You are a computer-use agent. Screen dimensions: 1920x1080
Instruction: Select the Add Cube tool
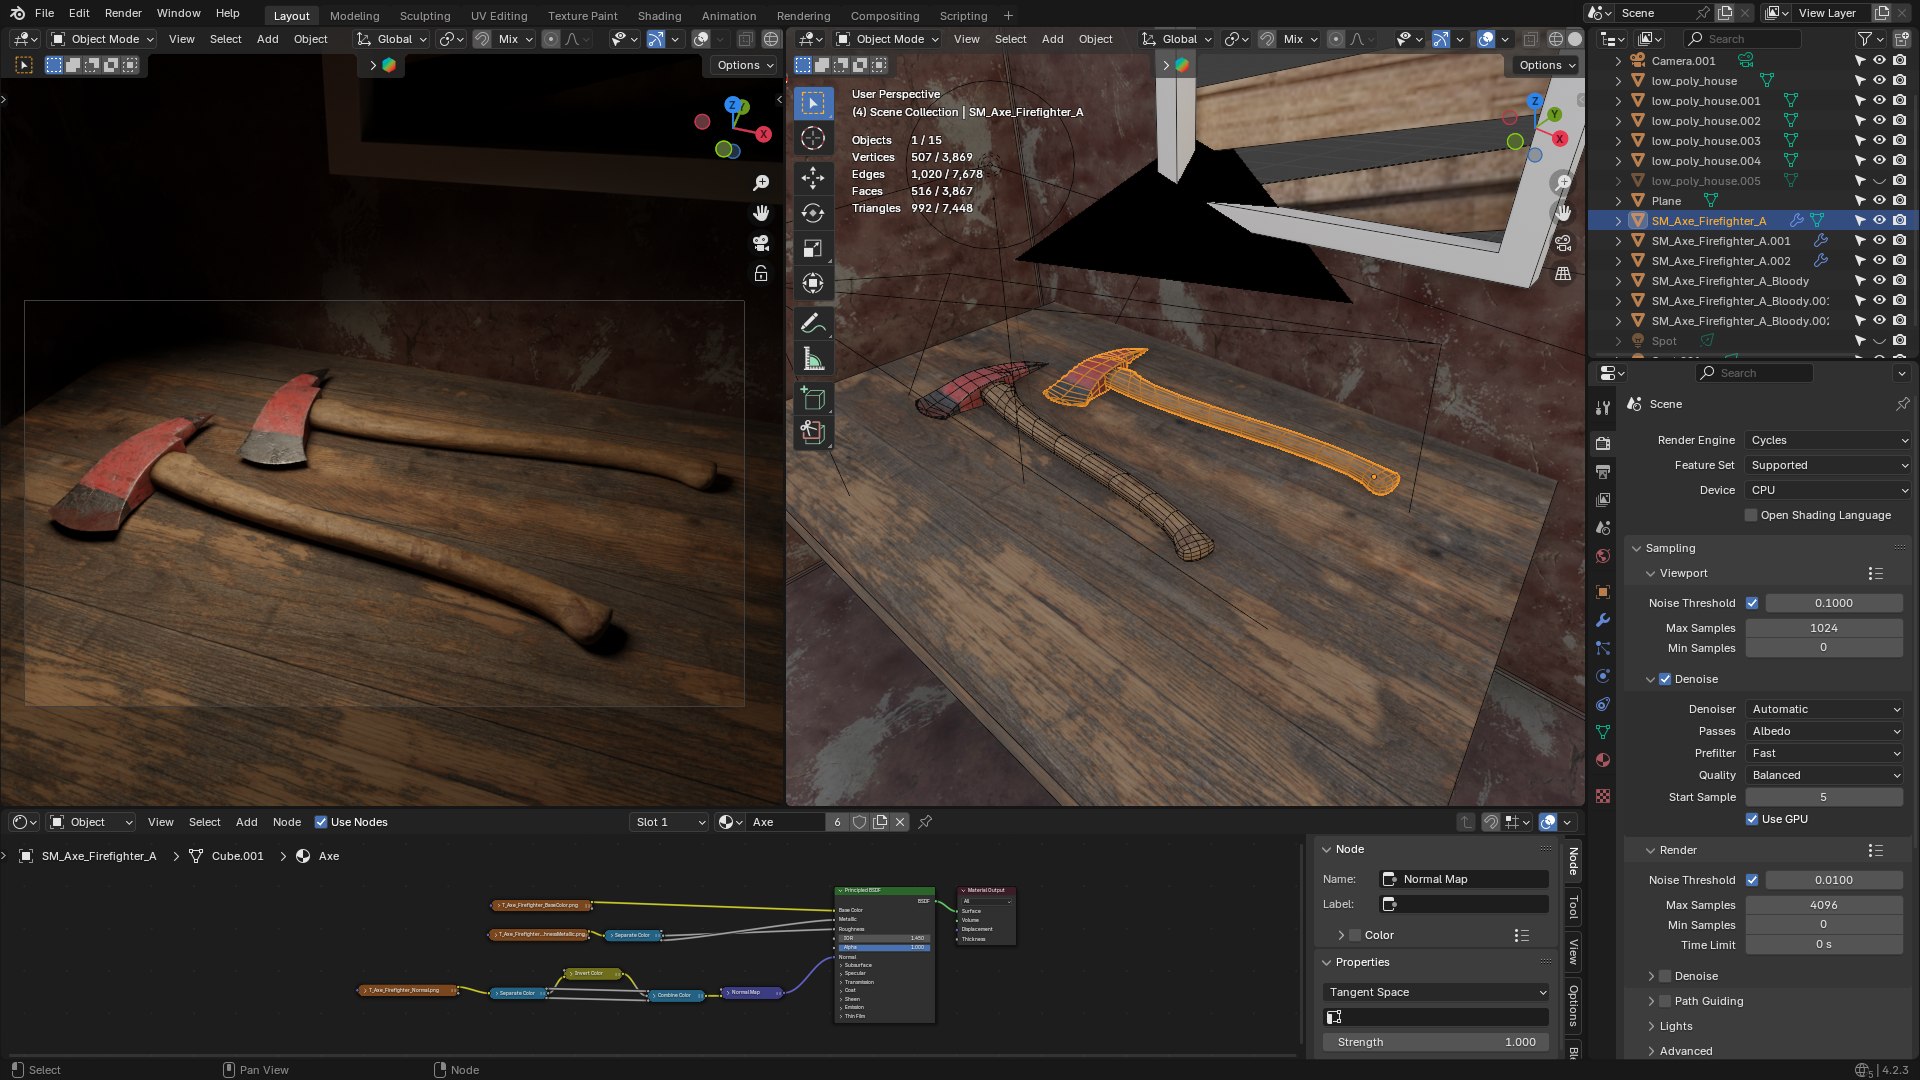813,399
